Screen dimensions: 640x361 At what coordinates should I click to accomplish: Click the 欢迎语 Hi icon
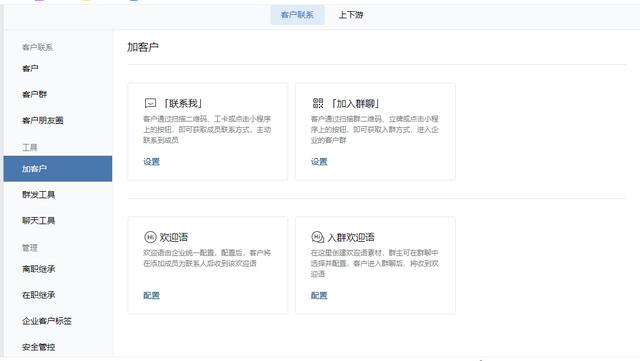coord(150,237)
